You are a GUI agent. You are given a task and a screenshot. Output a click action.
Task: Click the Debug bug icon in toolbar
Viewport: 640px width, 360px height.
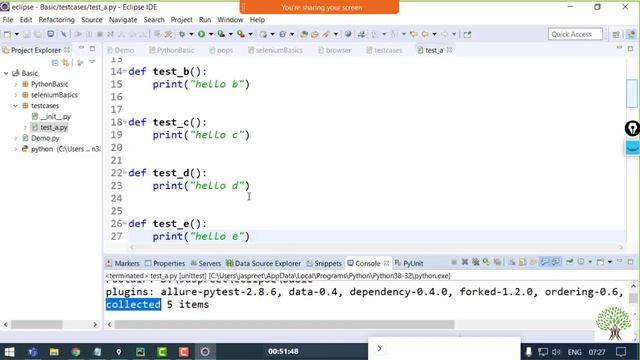182,34
